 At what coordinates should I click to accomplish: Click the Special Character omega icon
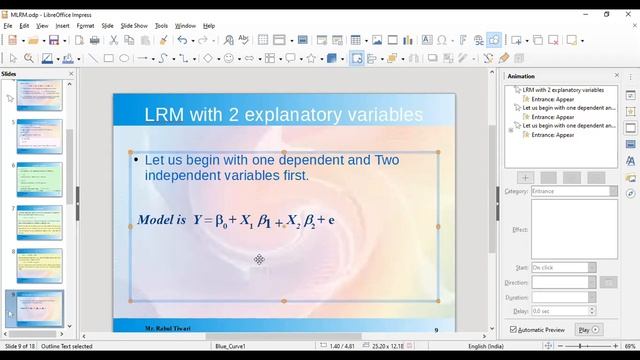[x=442, y=40]
